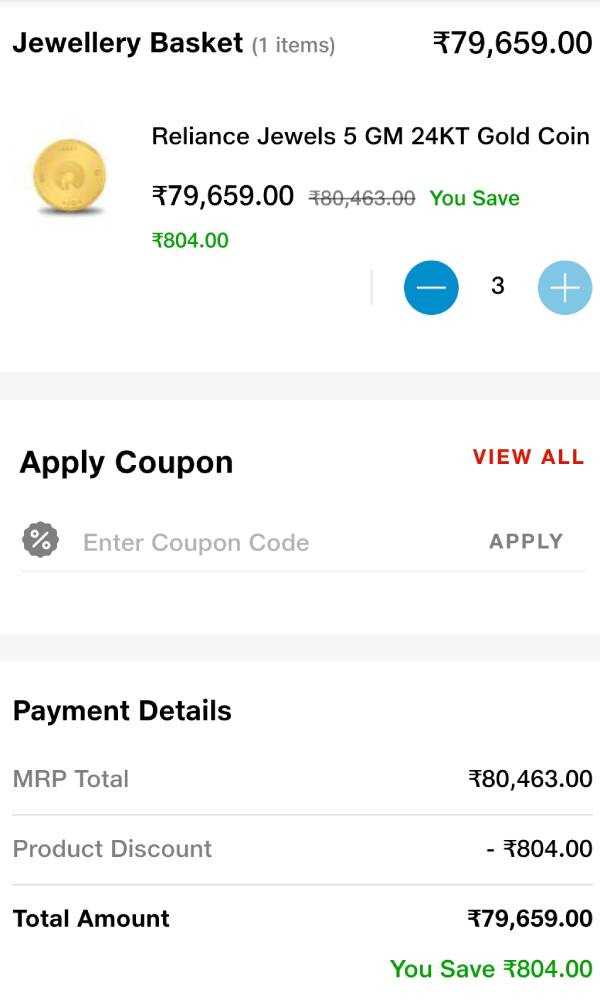The image size is (600, 1000).
Task: Tap the quantity number 3
Action: tap(498, 287)
